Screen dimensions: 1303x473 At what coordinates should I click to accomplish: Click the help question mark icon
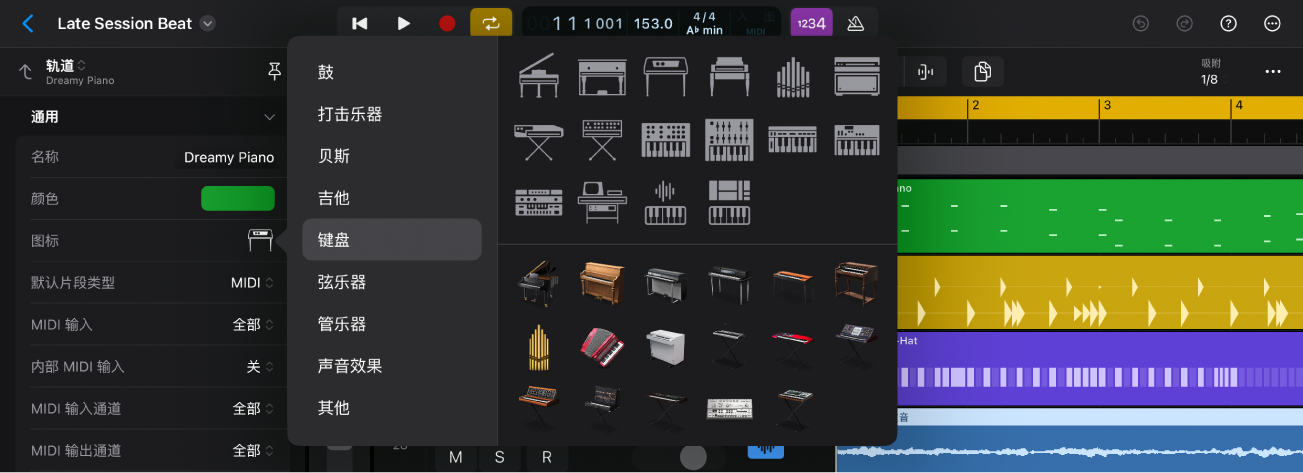pyautogui.click(x=1229, y=24)
